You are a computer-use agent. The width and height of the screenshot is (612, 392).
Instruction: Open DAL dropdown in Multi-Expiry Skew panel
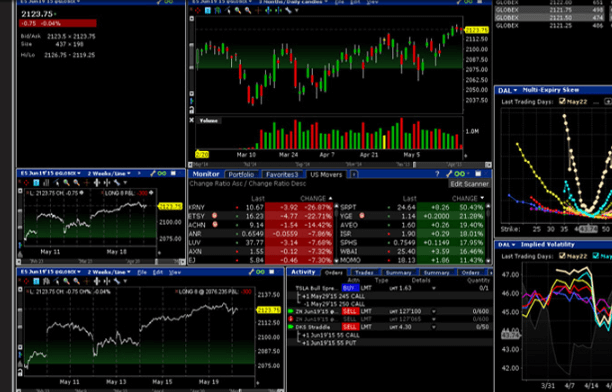(x=507, y=91)
